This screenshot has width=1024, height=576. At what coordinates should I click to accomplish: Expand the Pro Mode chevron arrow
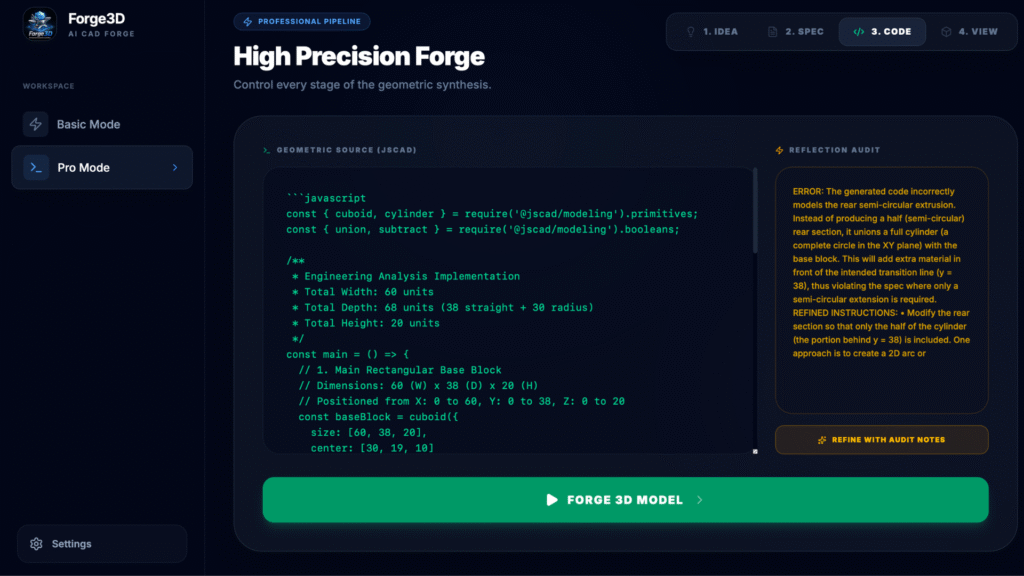(175, 168)
